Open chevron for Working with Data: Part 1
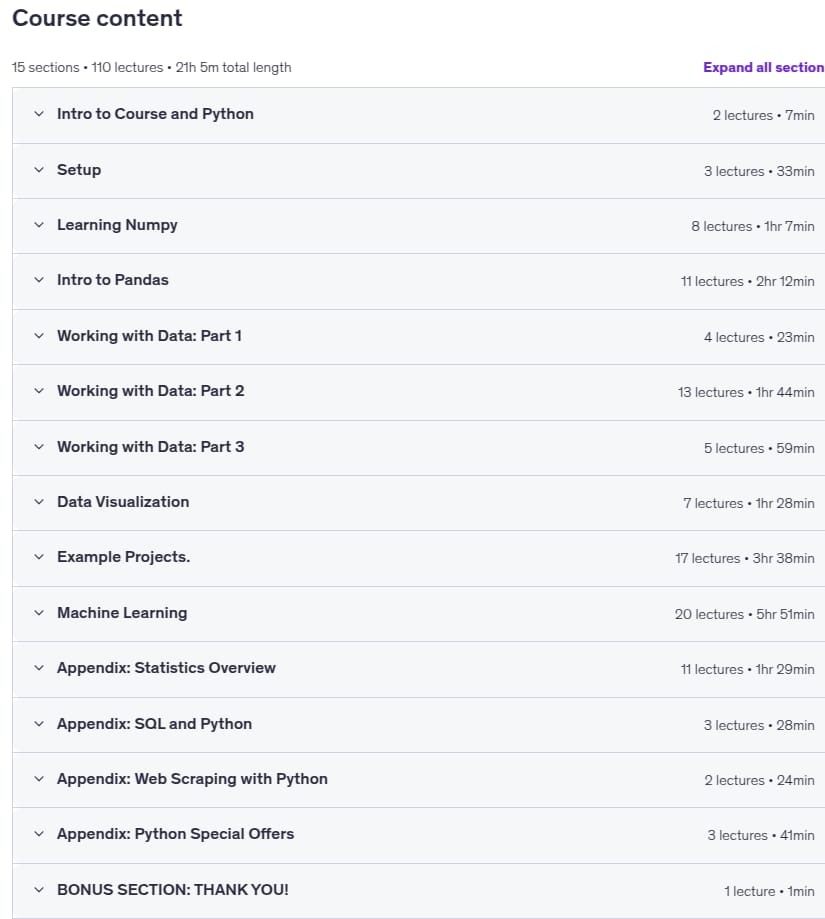Viewport: 825px width, 919px height. (x=39, y=336)
